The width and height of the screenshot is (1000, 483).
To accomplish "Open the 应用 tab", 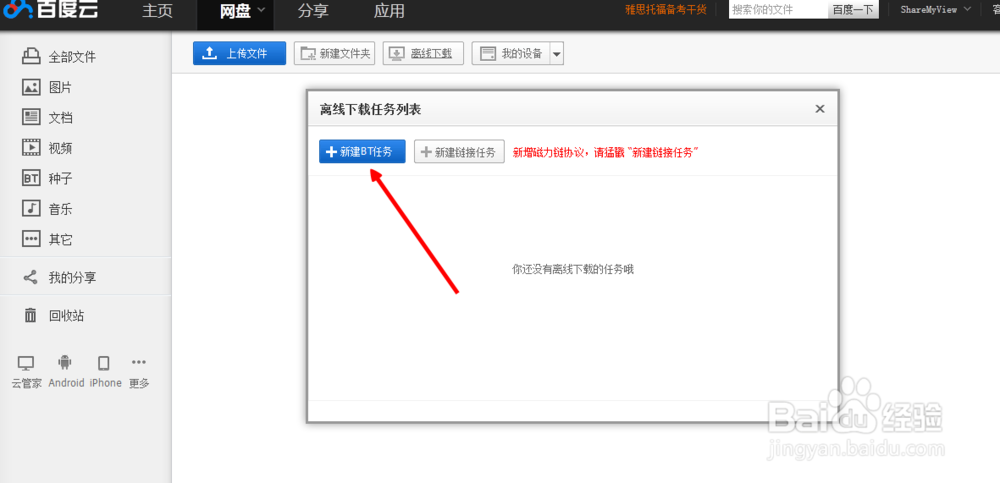I will (x=389, y=11).
